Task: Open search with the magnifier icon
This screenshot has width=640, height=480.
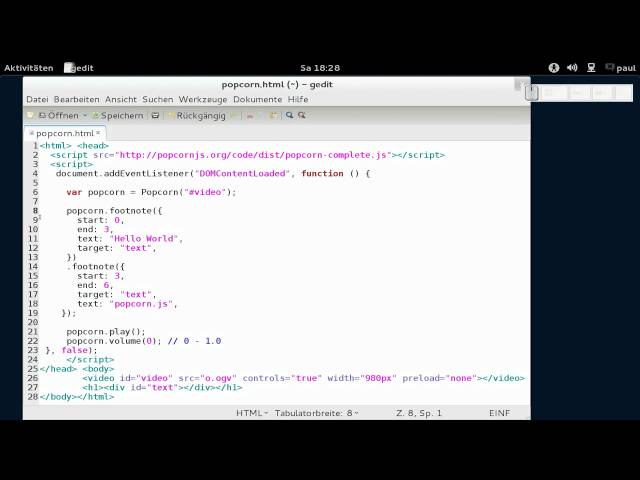Action: 289,116
